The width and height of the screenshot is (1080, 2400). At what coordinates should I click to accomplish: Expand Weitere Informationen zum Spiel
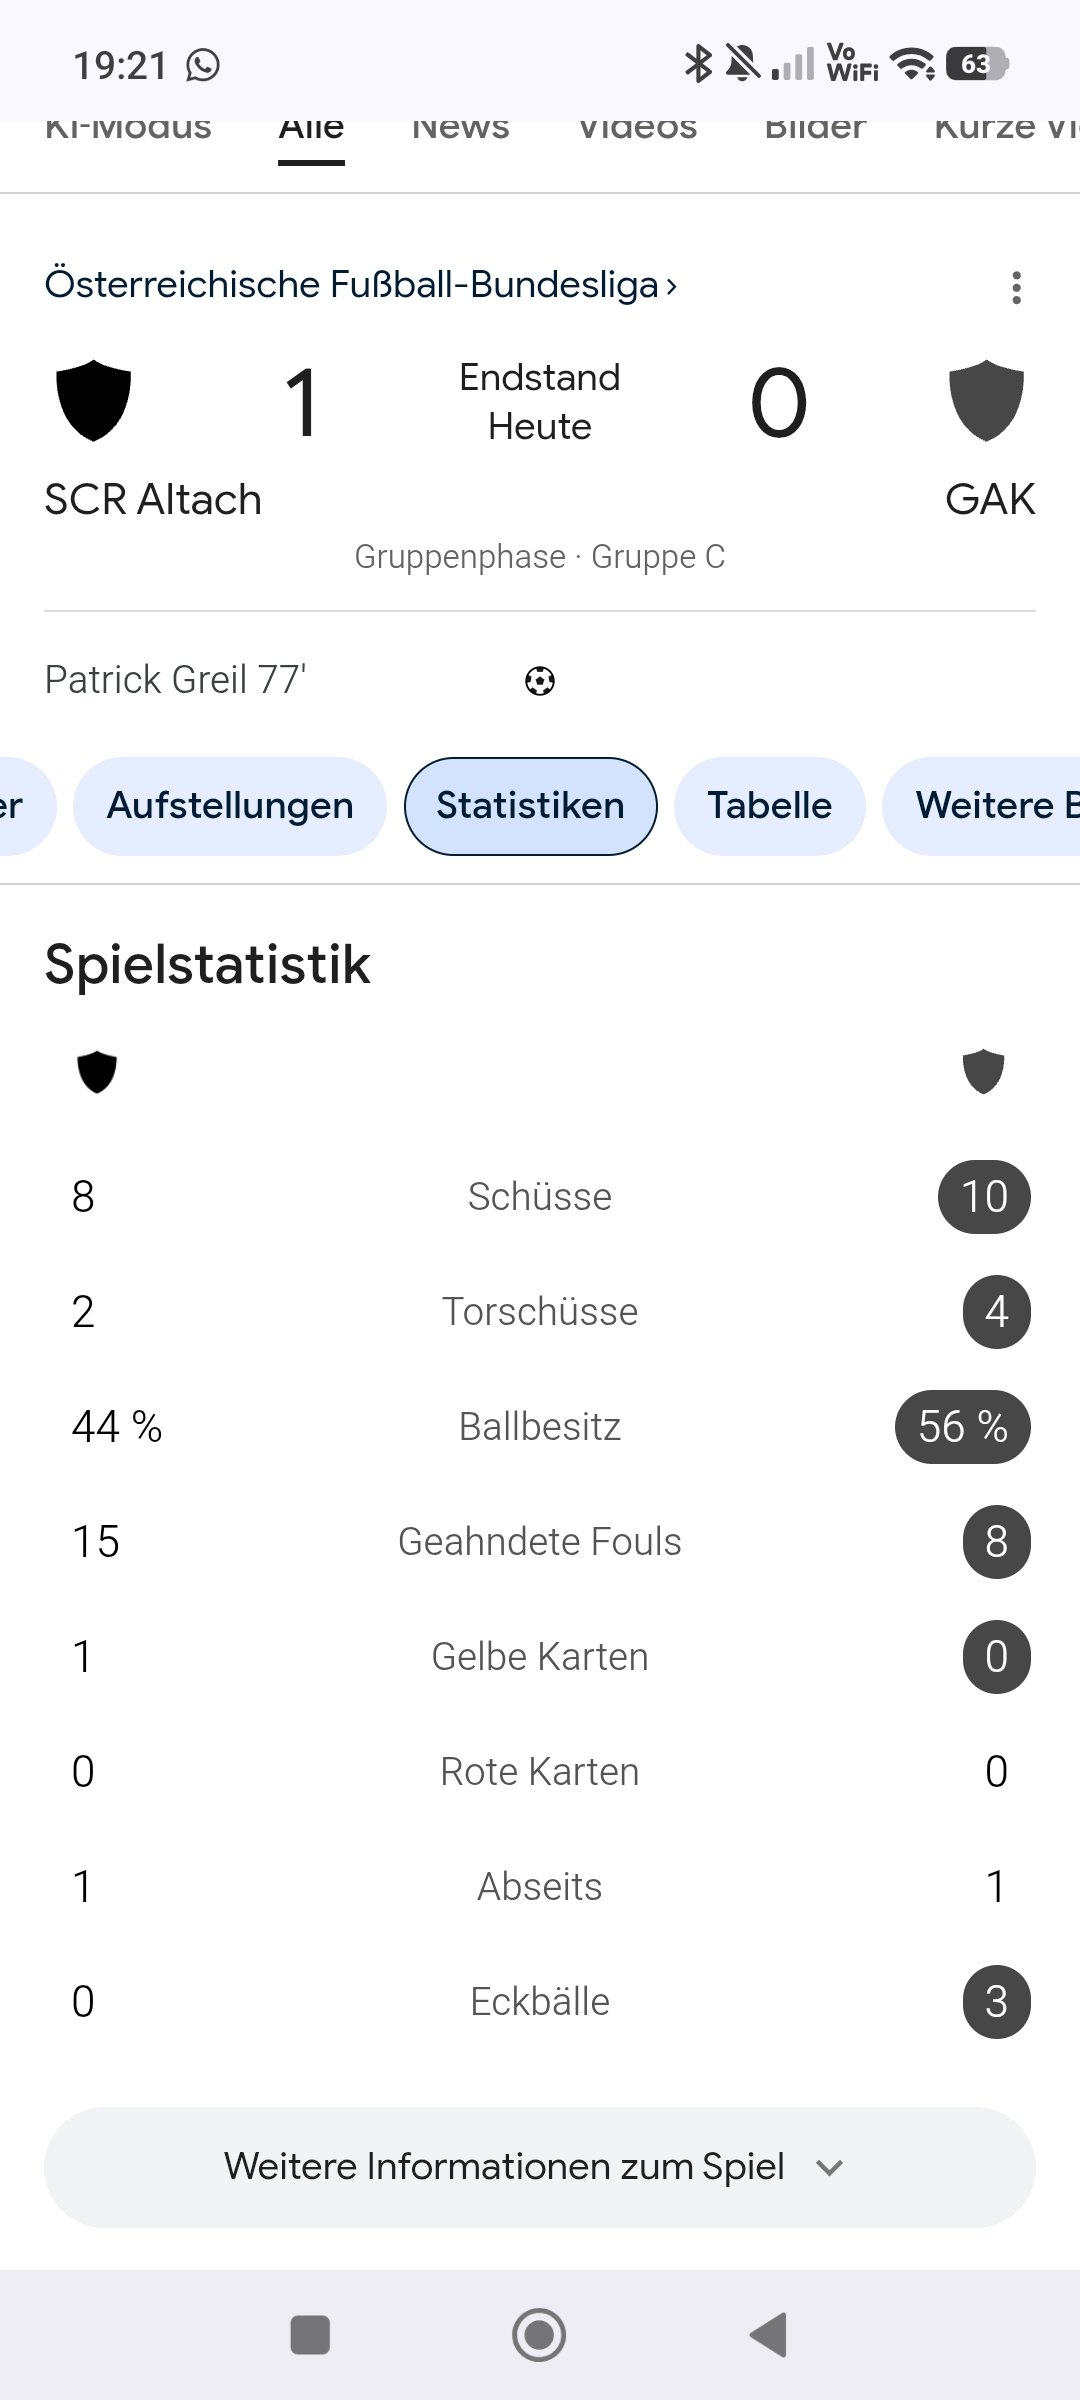pyautogui.click(x=540, y=2167)
